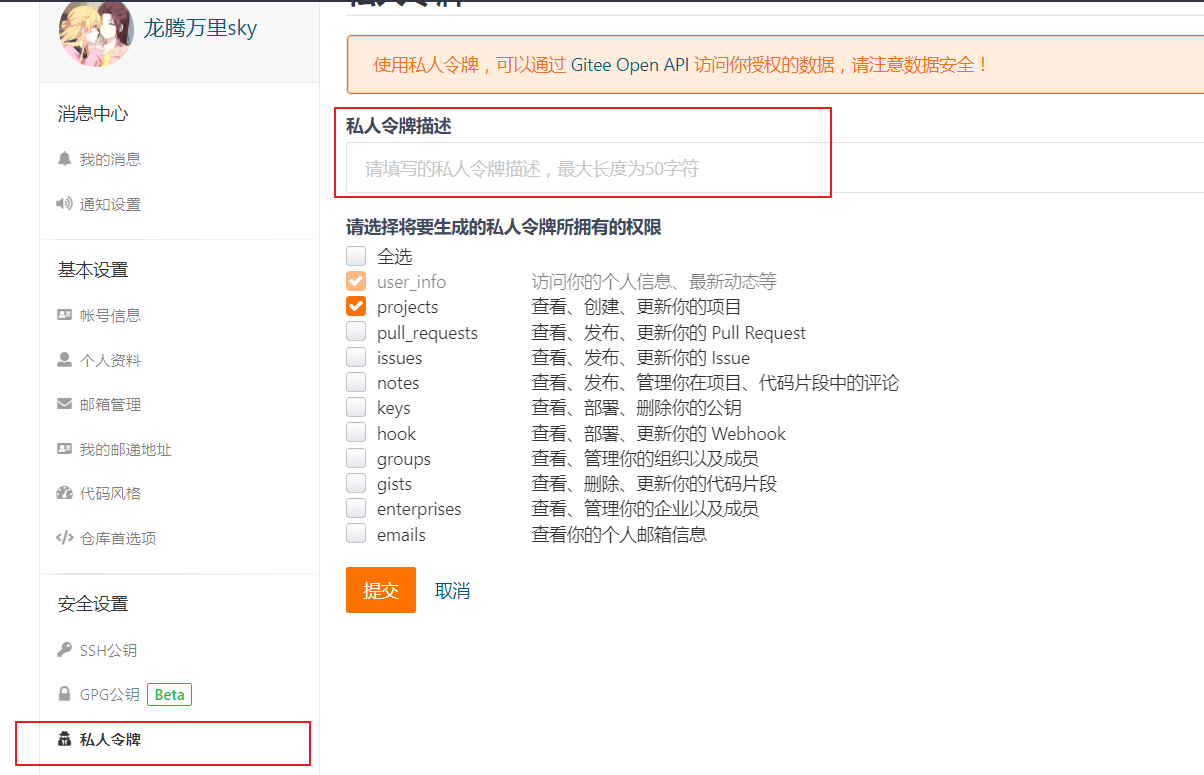Click the ID card icon beside 帐号信息
1204x775 pixels.
click(65, 315)
